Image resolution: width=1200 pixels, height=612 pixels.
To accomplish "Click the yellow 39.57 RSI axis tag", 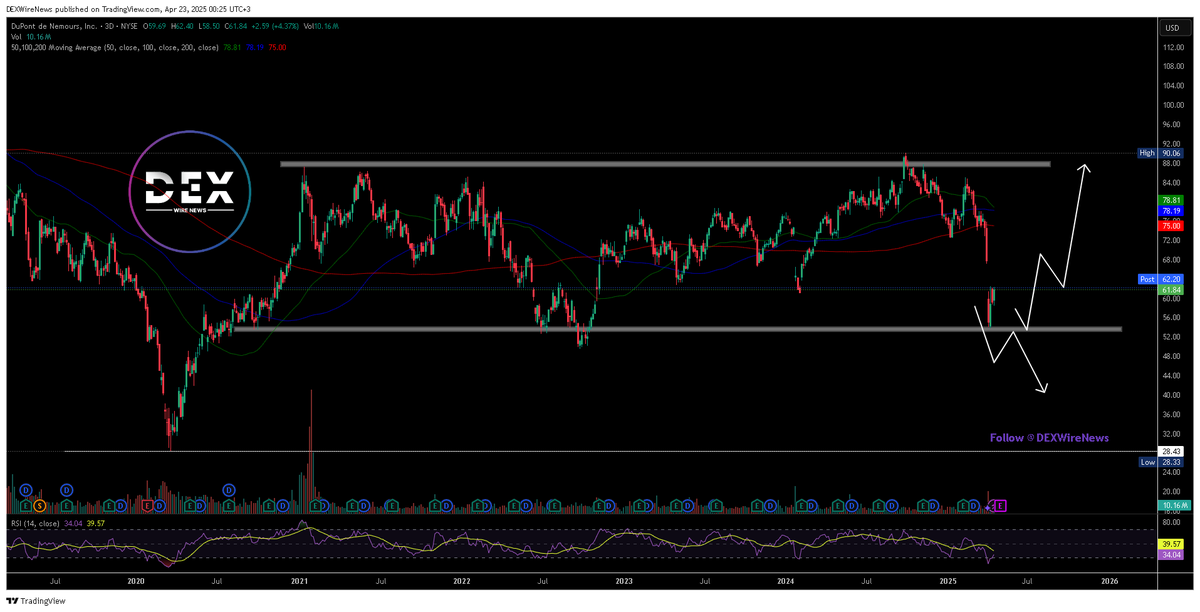I will coord(1171,544).
